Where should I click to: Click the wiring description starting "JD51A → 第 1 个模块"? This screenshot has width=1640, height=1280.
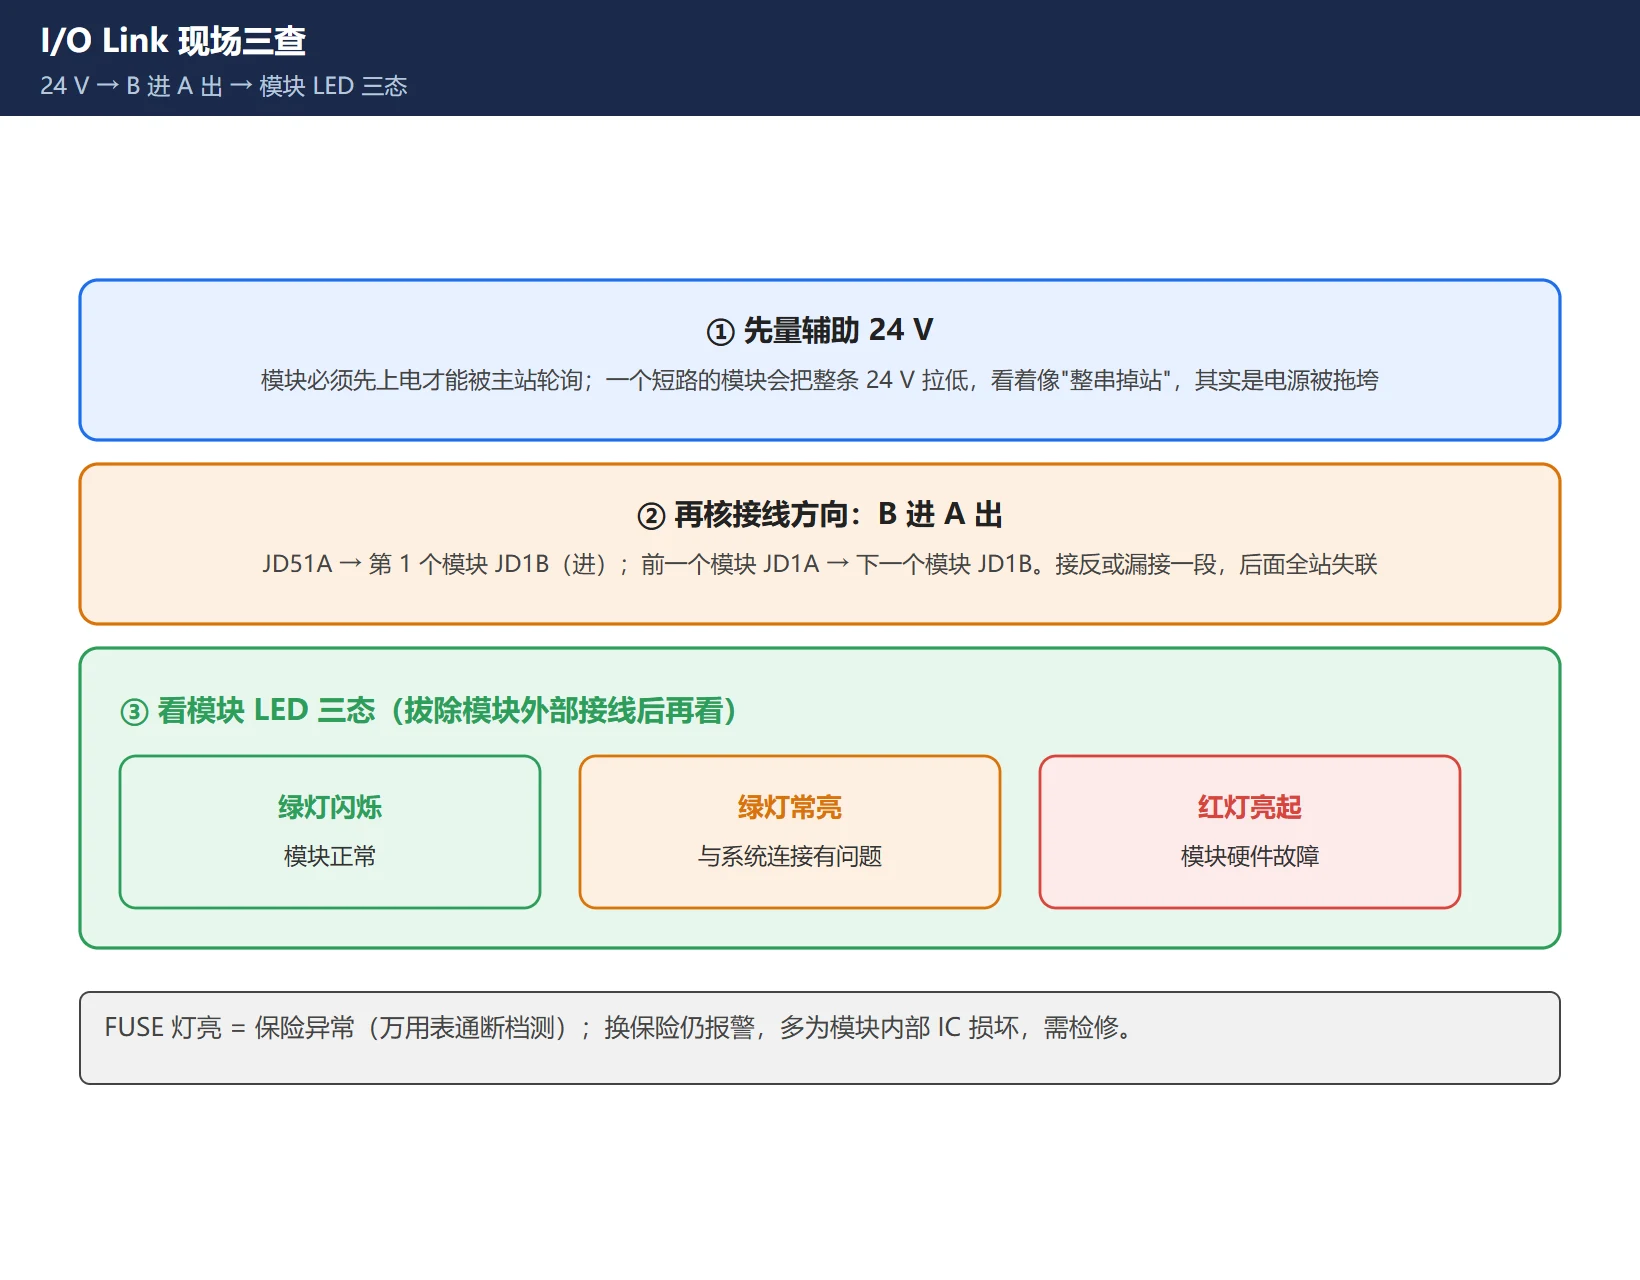point(820,564)
